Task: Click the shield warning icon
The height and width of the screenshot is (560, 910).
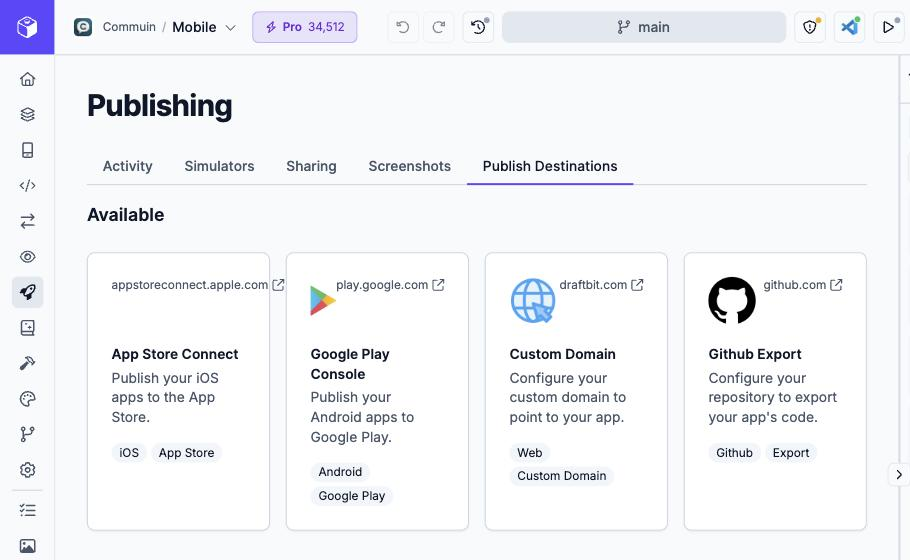Action: tap(810, 27)
